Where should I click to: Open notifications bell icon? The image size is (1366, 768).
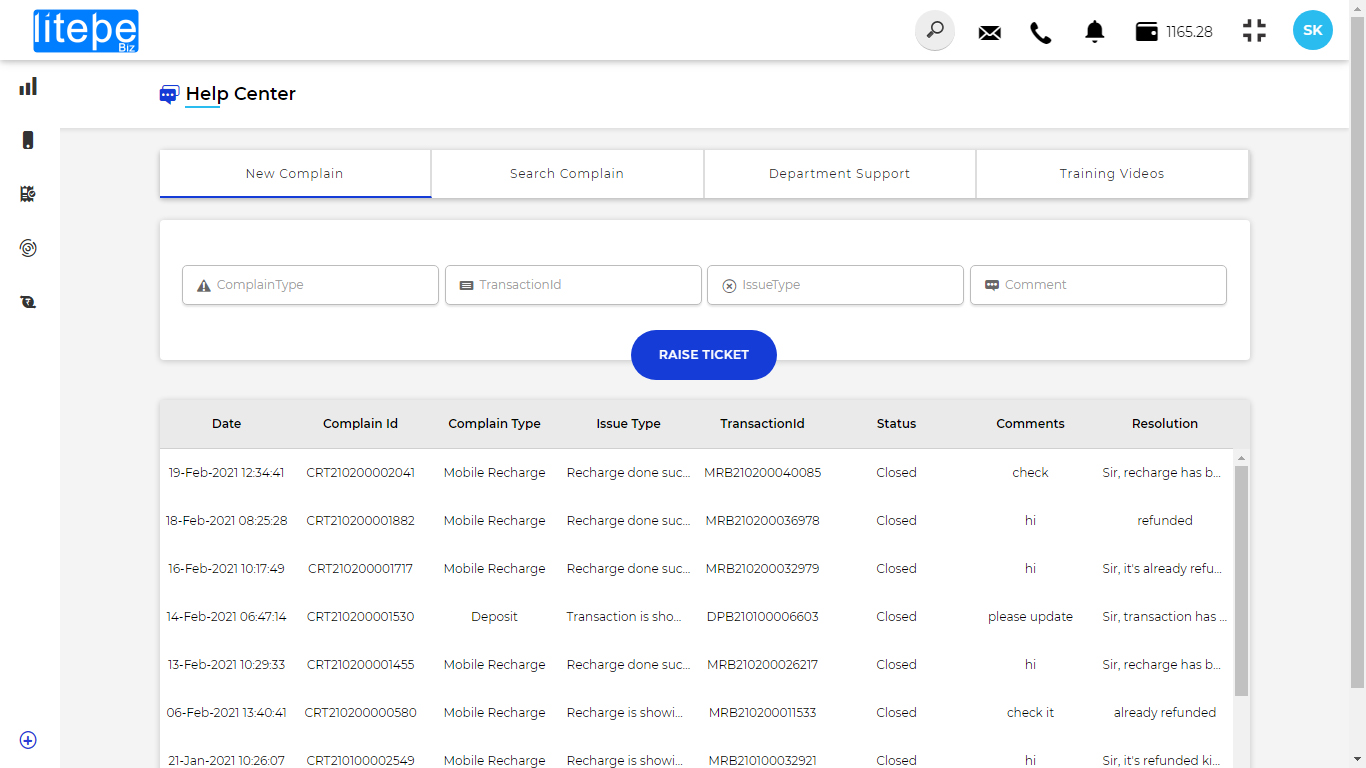pyautogui.click(x=1095, y=32)
